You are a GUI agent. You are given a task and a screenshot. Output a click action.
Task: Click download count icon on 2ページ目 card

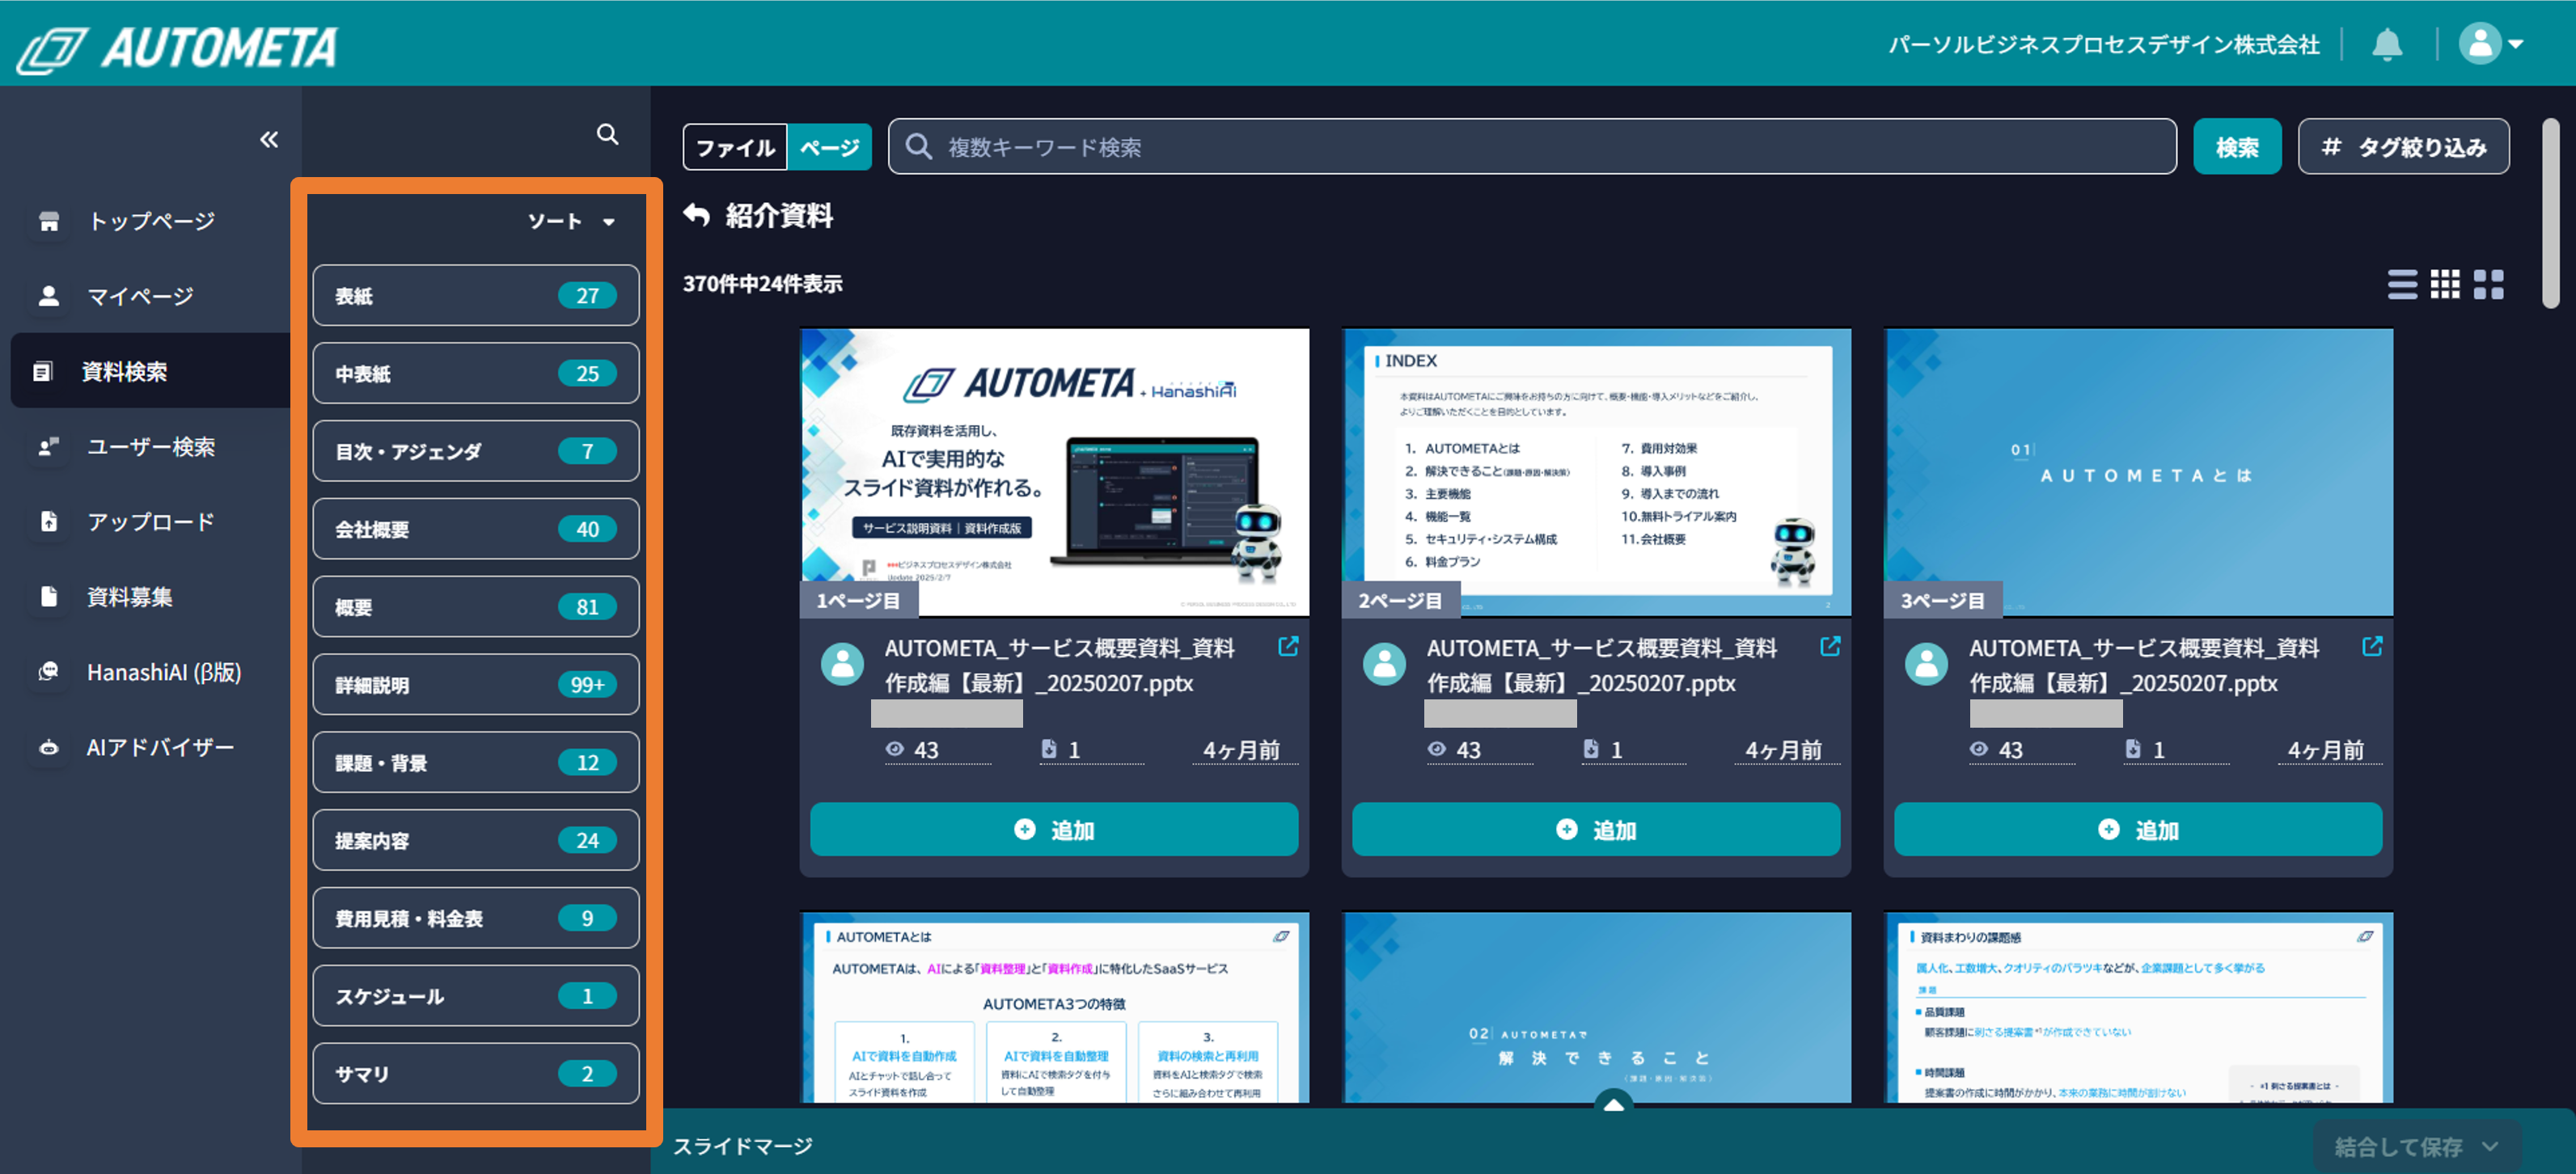[x=1591, y=749]
